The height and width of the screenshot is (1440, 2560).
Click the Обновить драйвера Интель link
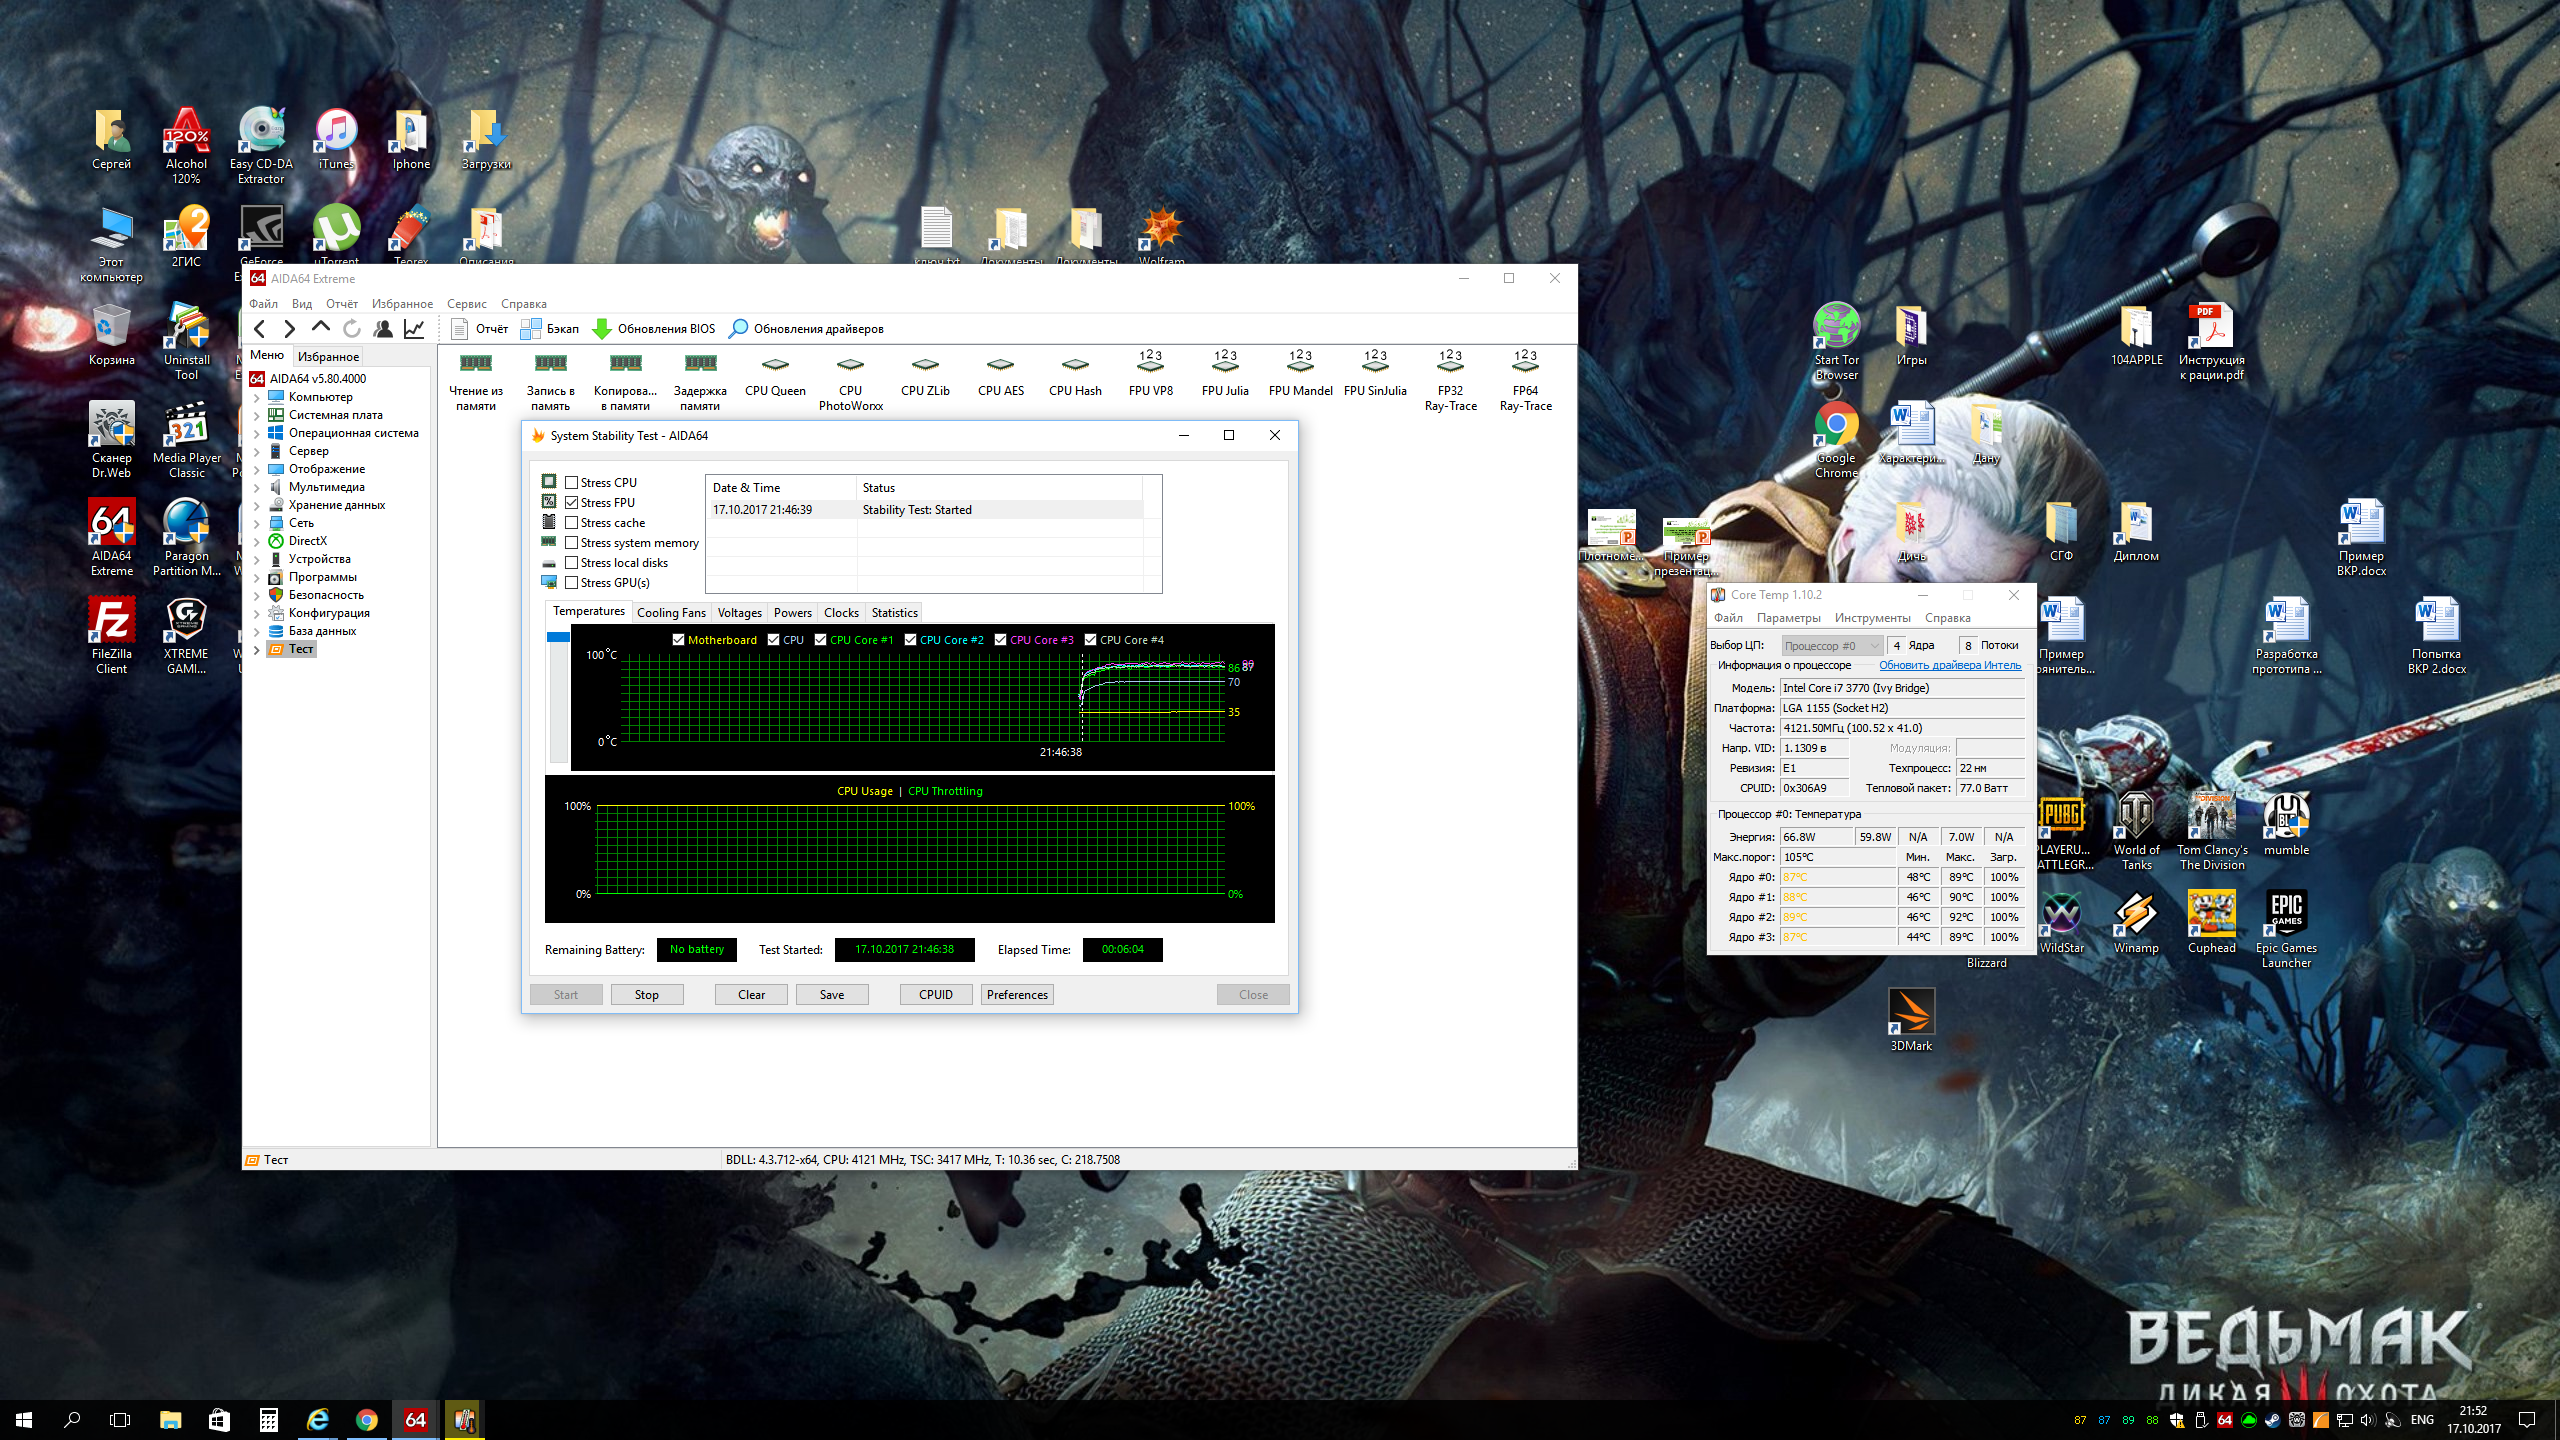tap(1949, 665)
